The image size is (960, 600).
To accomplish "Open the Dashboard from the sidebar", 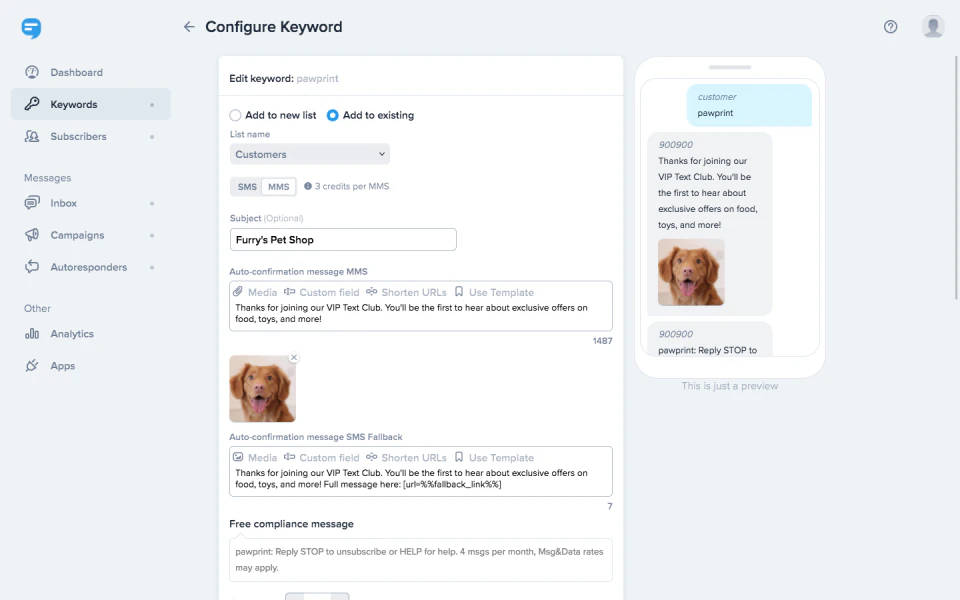I will [75, 72].
